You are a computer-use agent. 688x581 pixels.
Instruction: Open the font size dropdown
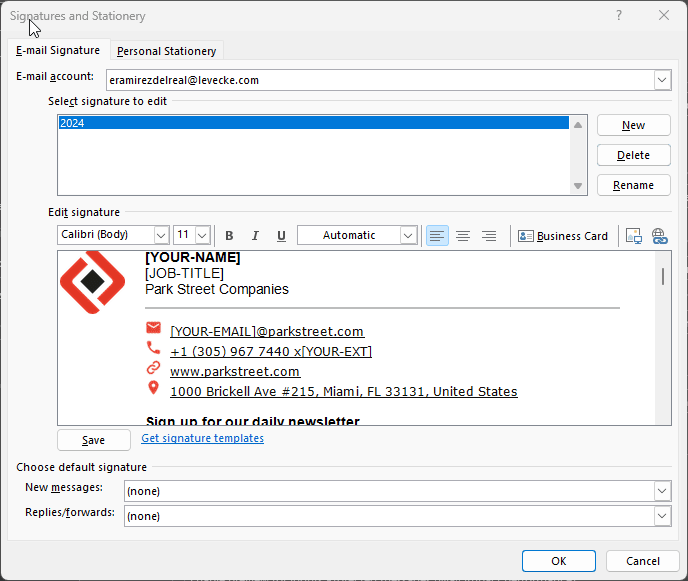tap(202, 235)
